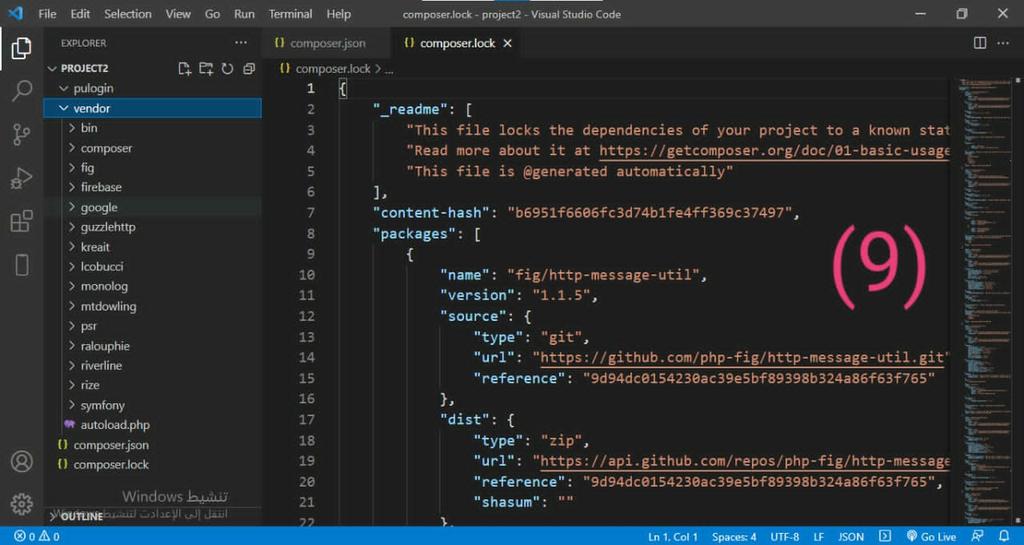Viewport: 1024px width, 545px height.
Task: Open Explorer more actions ellipsis
Action: [x=241, y=42]
